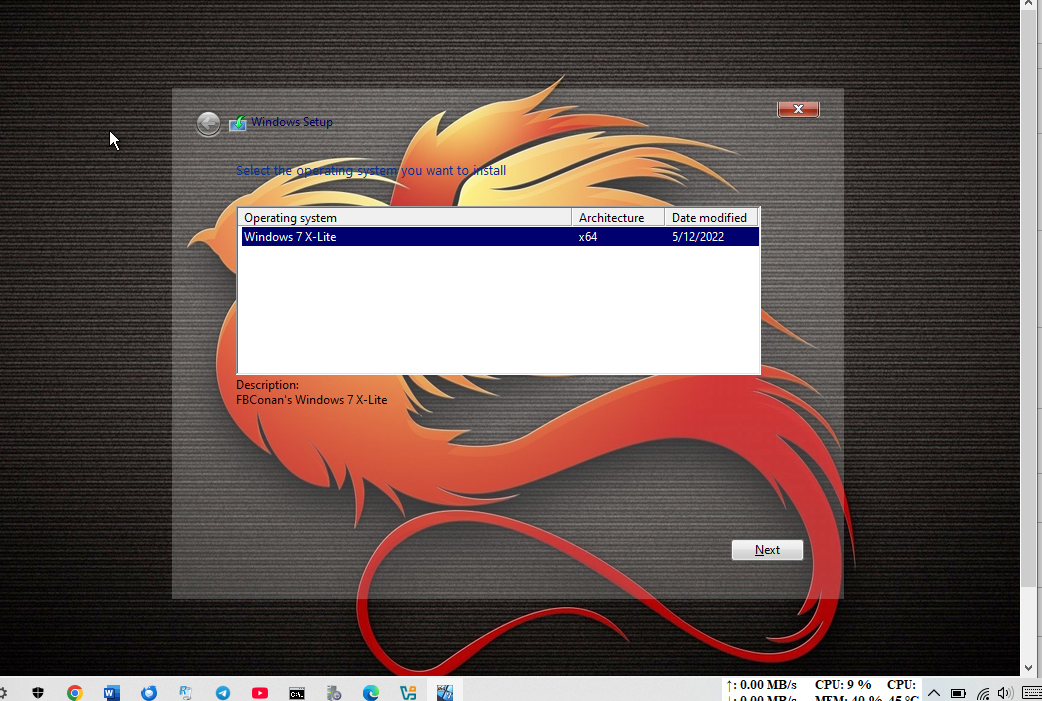Screen dimensions: 1042x701
Task: Click the battery status icon
Action: coord(958,692)
